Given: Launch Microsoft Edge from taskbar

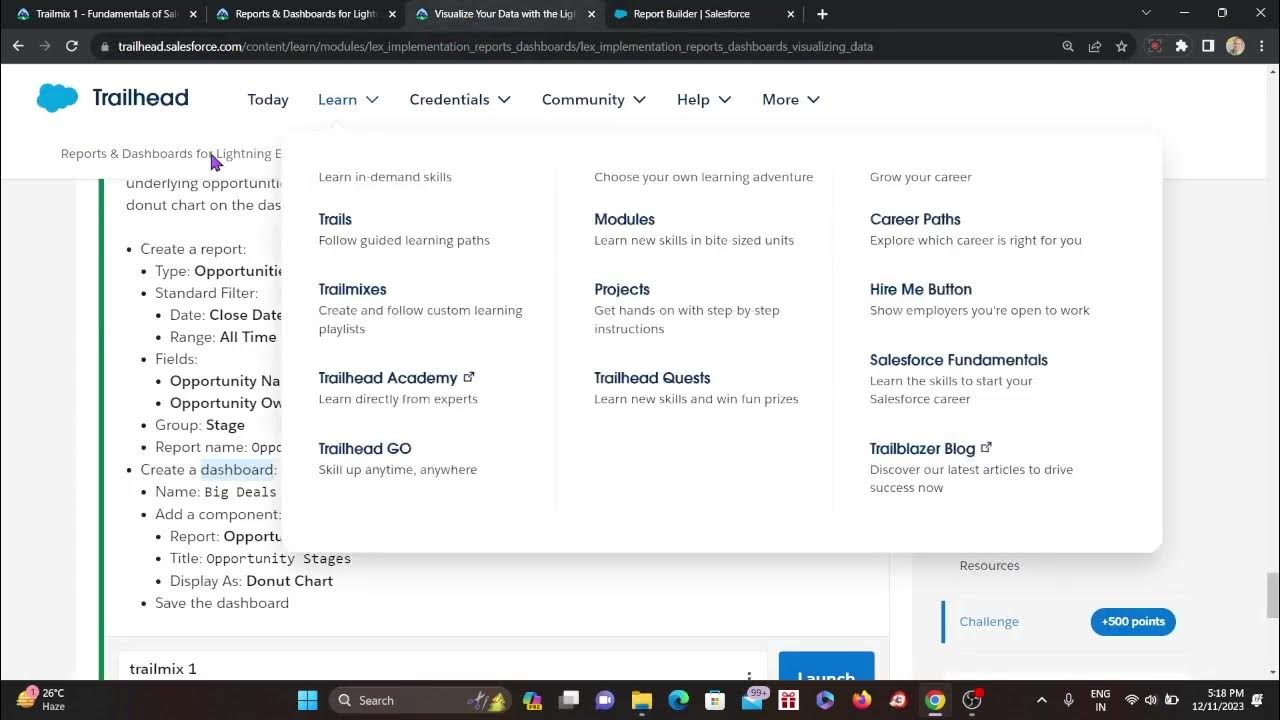Looking at the screenshot, I should click(x=678, y=700).
